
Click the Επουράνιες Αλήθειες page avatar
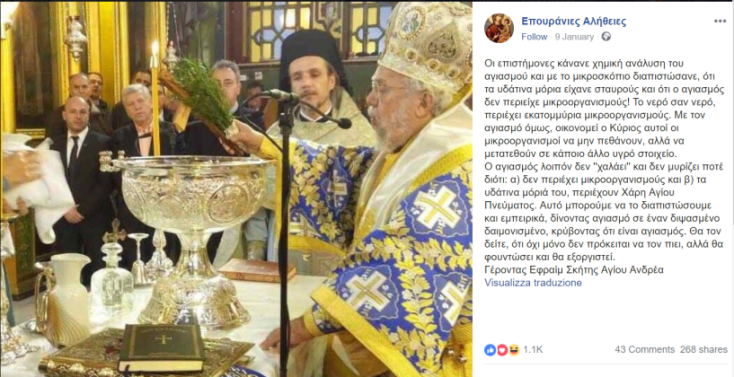point(499,28)
